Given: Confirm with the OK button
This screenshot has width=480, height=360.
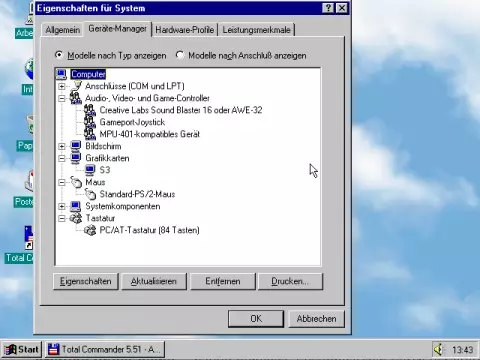Looking at the screenshot, I should point(256,319).
